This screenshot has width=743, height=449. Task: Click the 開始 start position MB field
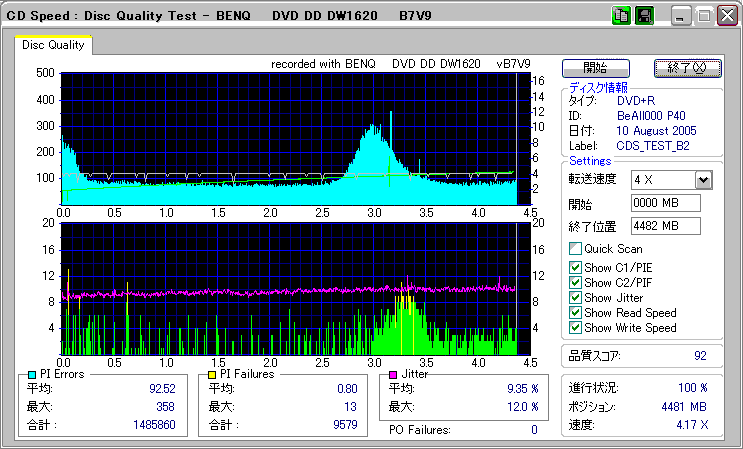(x=665, y=203)
